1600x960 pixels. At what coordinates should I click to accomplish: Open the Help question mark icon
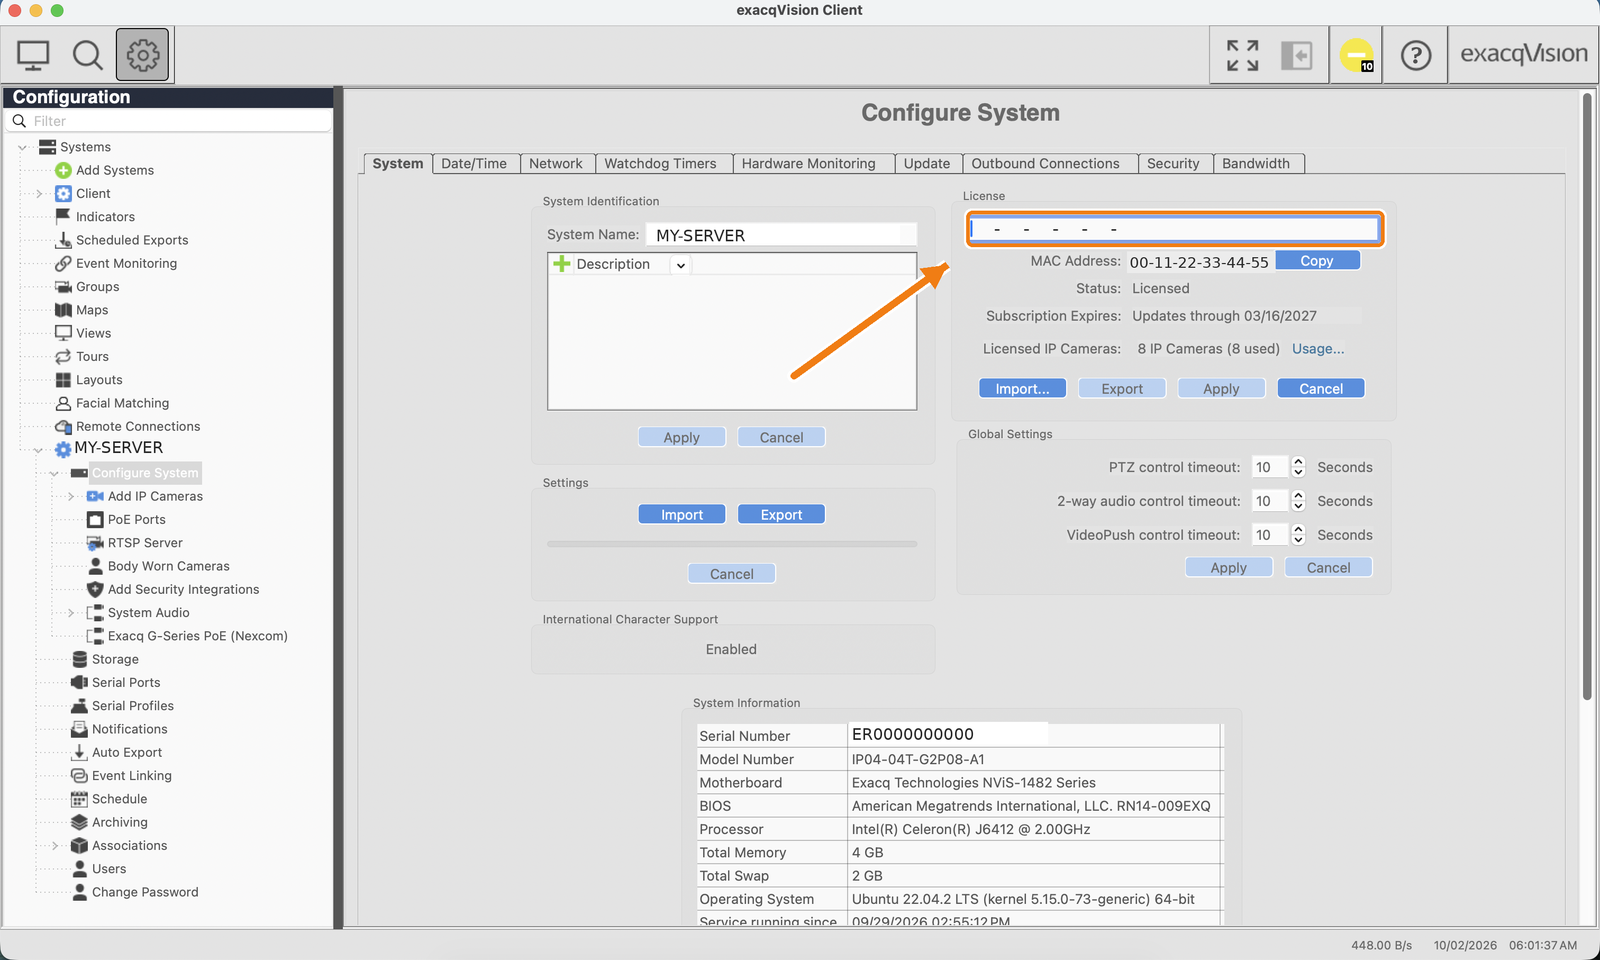tap(1416, 55)
